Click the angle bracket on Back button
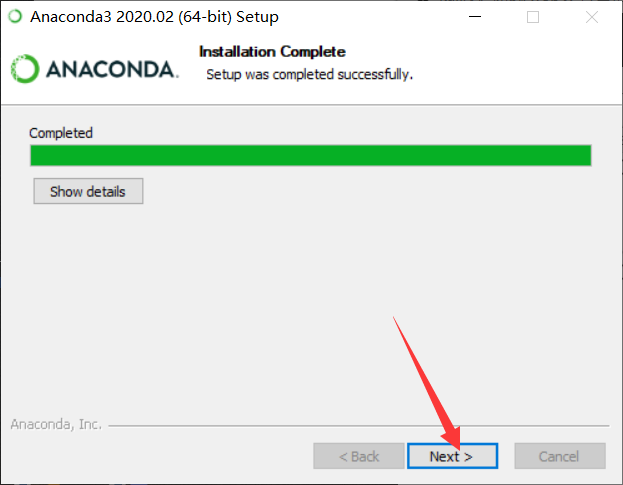This screenshot has width=623, height=485. pos(343,457)
